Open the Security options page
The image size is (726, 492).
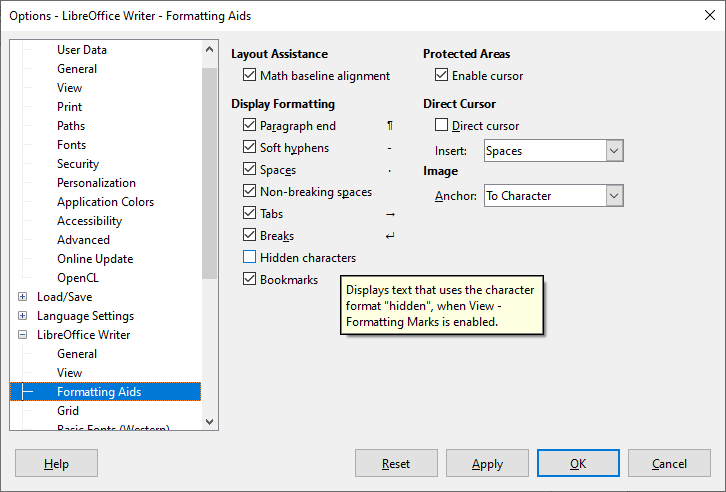78,164
